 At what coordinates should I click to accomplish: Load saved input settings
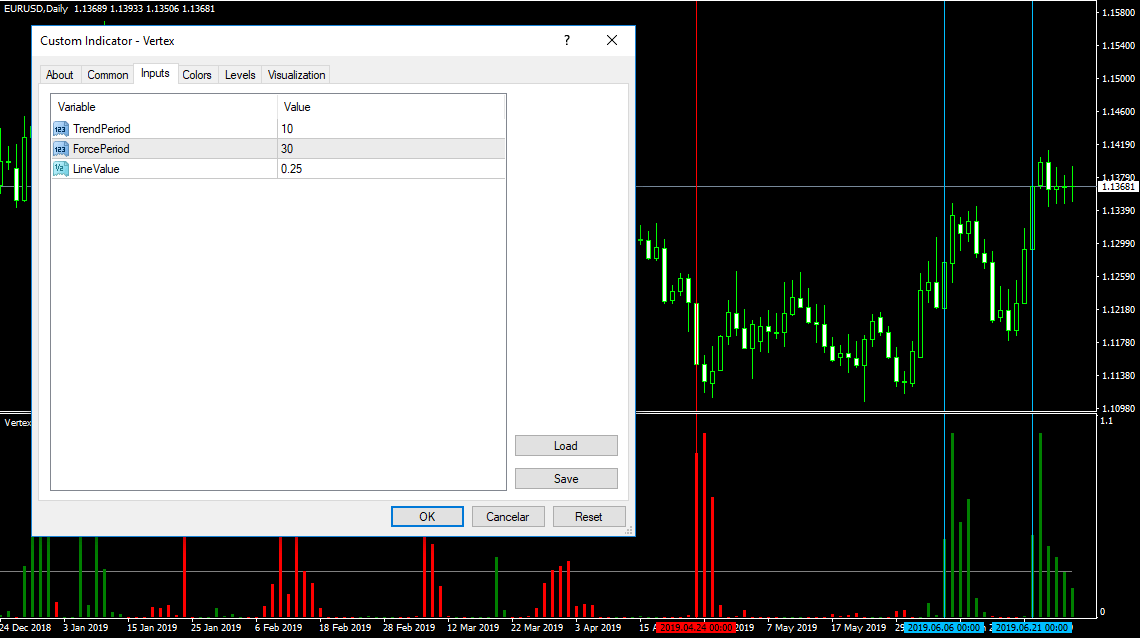pyautogui.click(x=566, y=445)
